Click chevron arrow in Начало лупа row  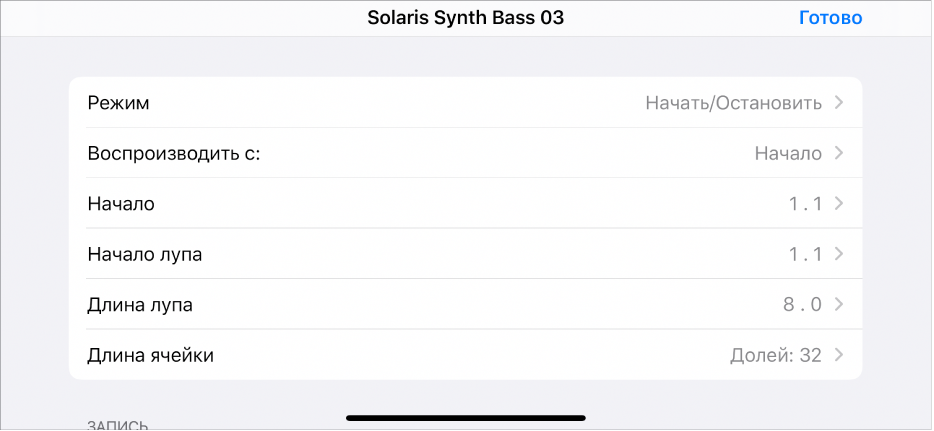[838, 254]
